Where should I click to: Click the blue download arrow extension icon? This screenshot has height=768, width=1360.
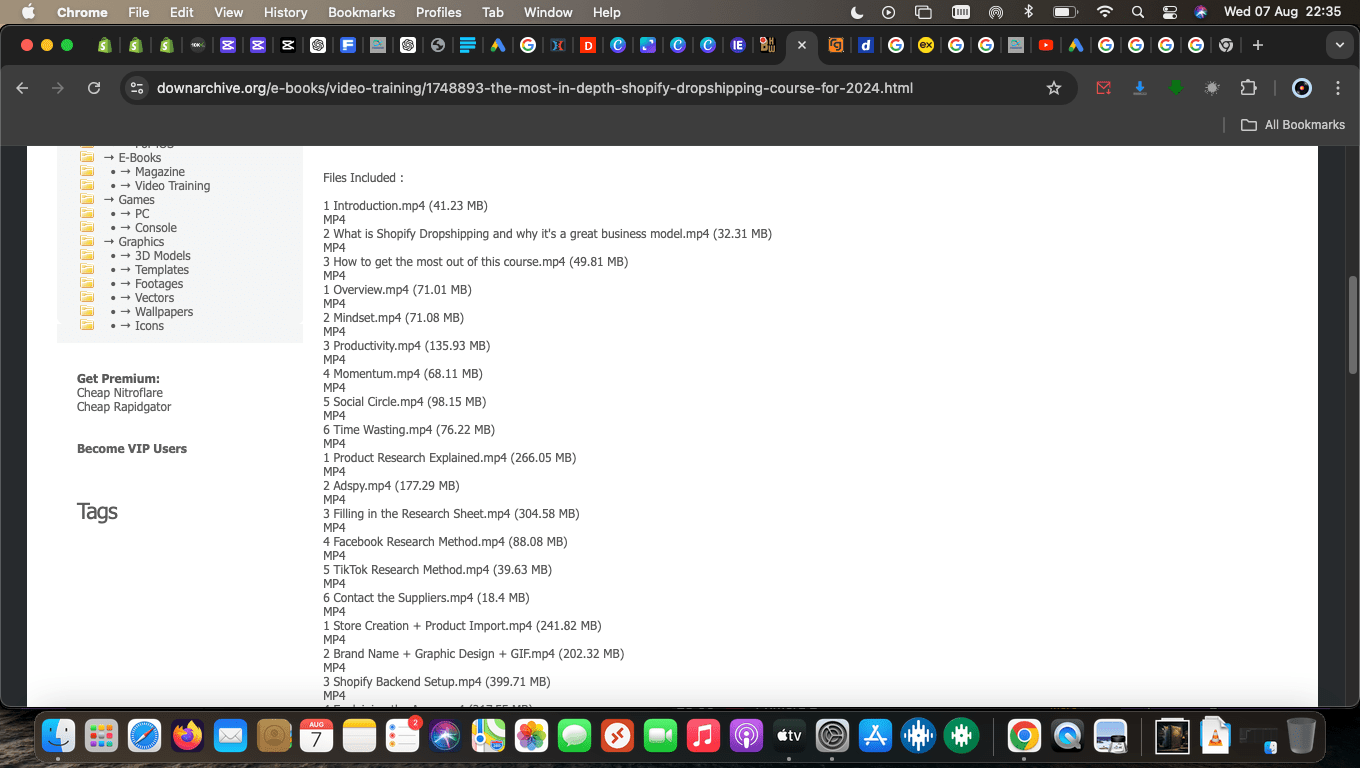1139,88
